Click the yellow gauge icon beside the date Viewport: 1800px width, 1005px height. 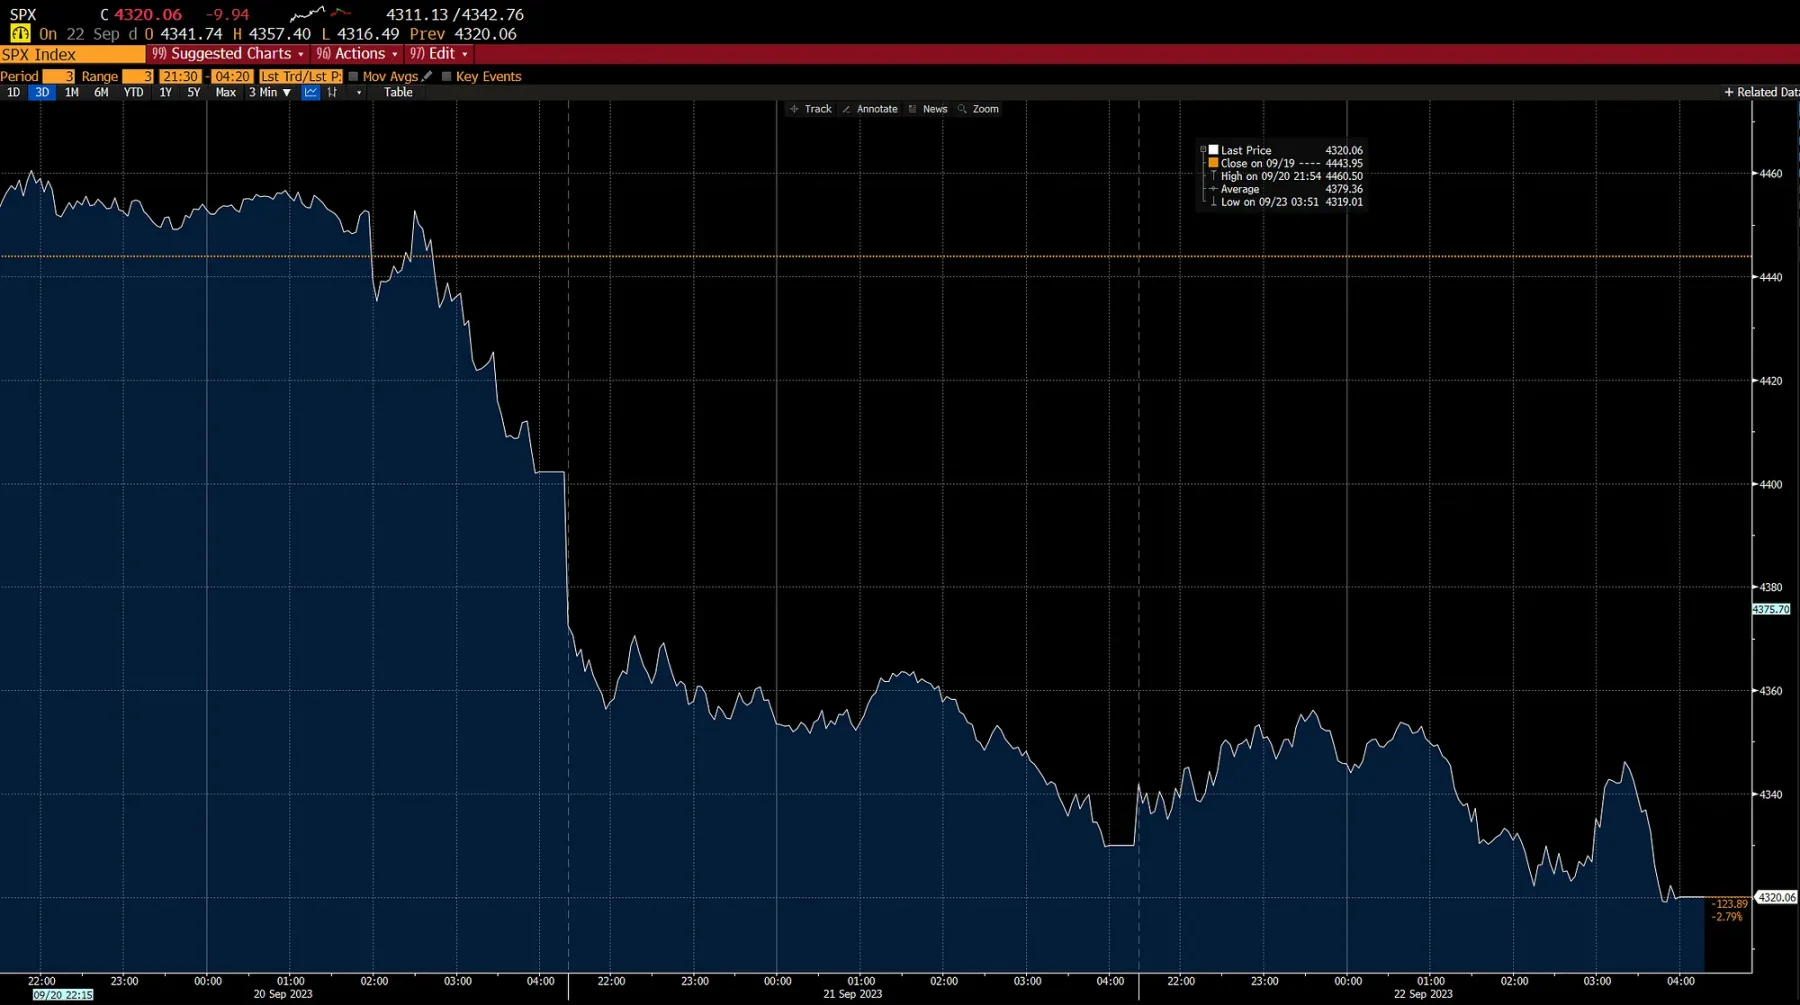tap(19, 34)
